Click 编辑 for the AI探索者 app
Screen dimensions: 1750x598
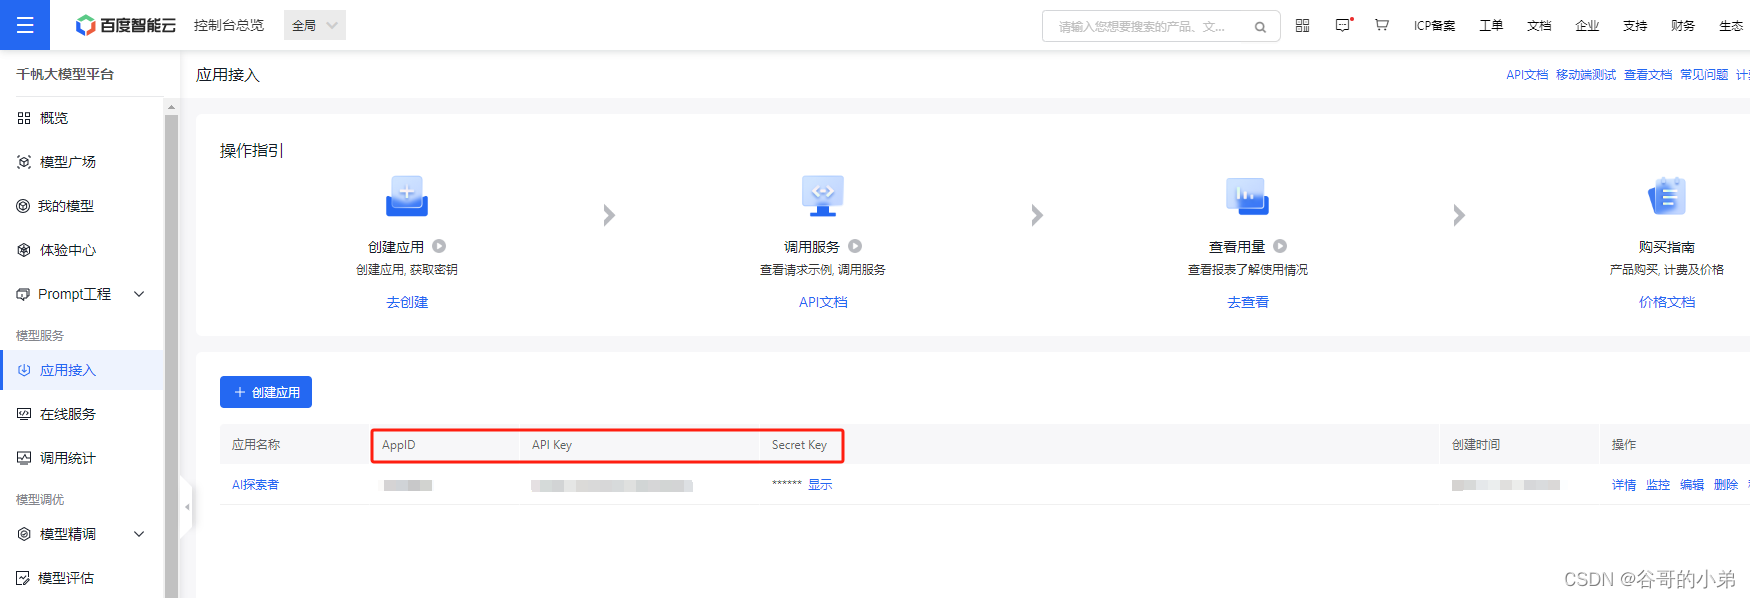[1692, 485]
